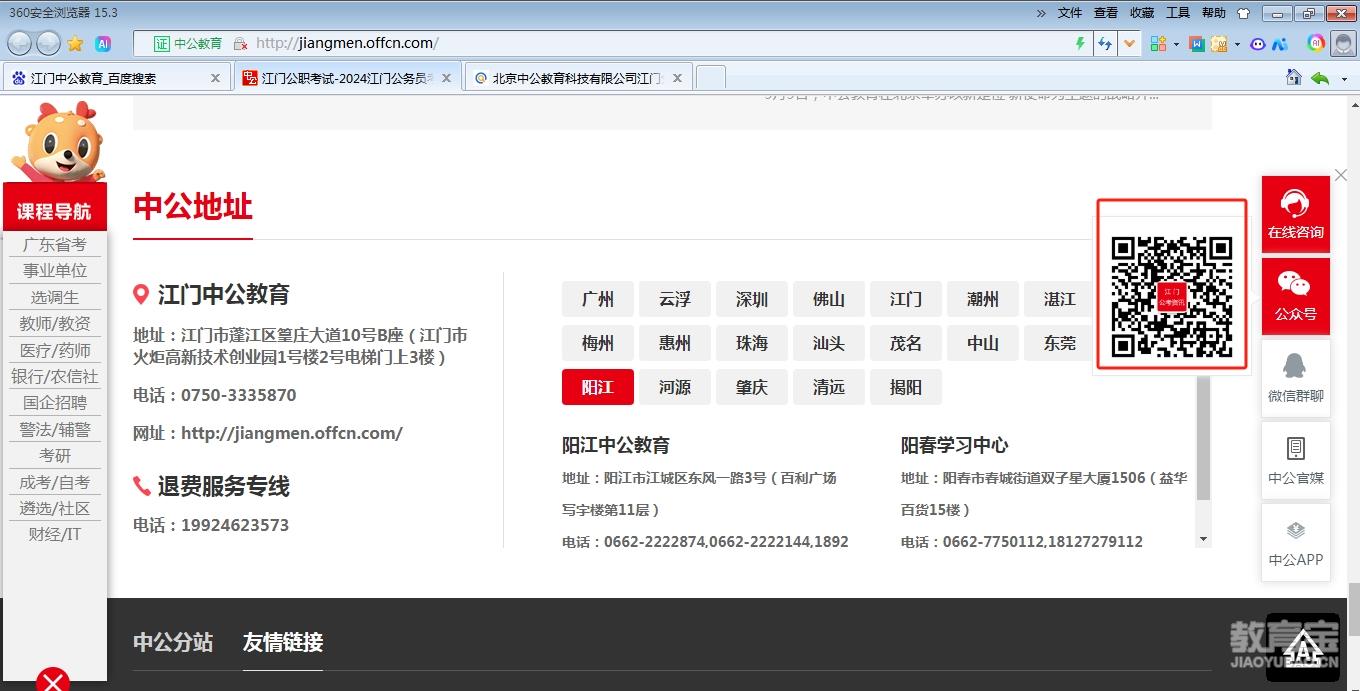Click the padlock security icon before the URL
This screenshot has height=691, width=1360.
pyautogui.click(x=240, y=44)
